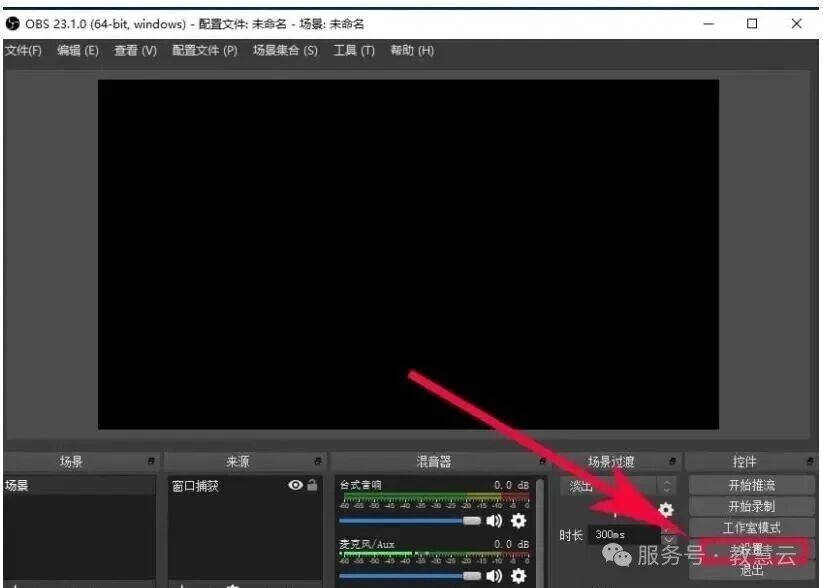823x588 pixels.
Task: Open the 工具 (T) menu
Action: tap(354, 51)
